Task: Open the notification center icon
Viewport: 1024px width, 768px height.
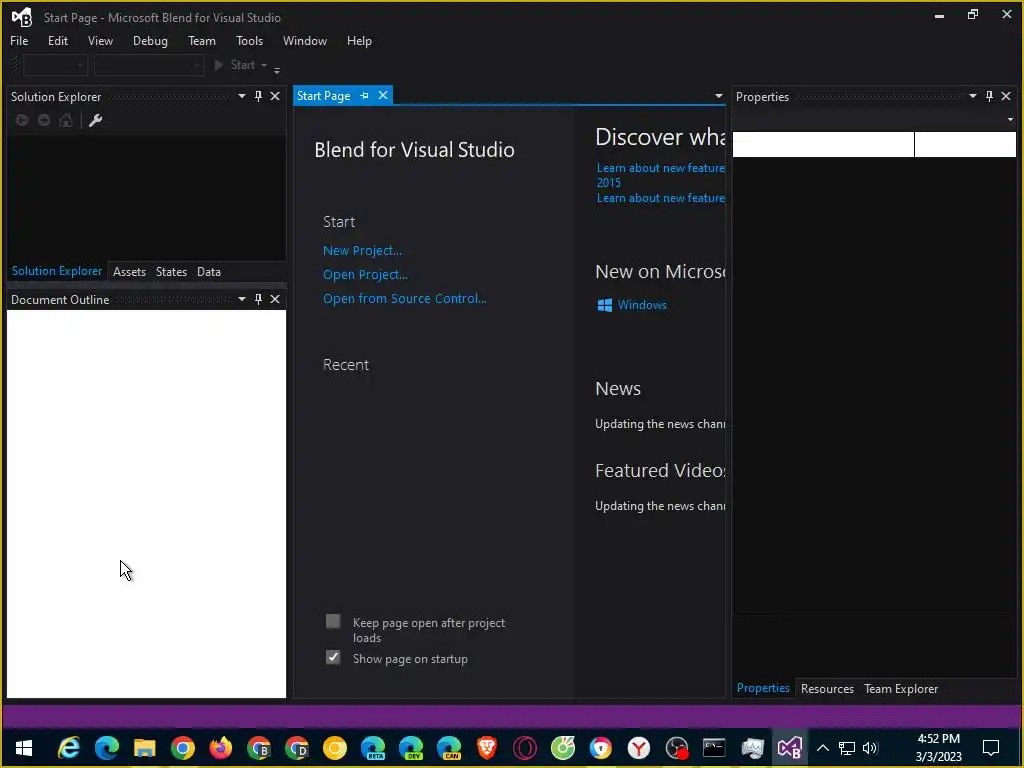Action: [991, 748]
